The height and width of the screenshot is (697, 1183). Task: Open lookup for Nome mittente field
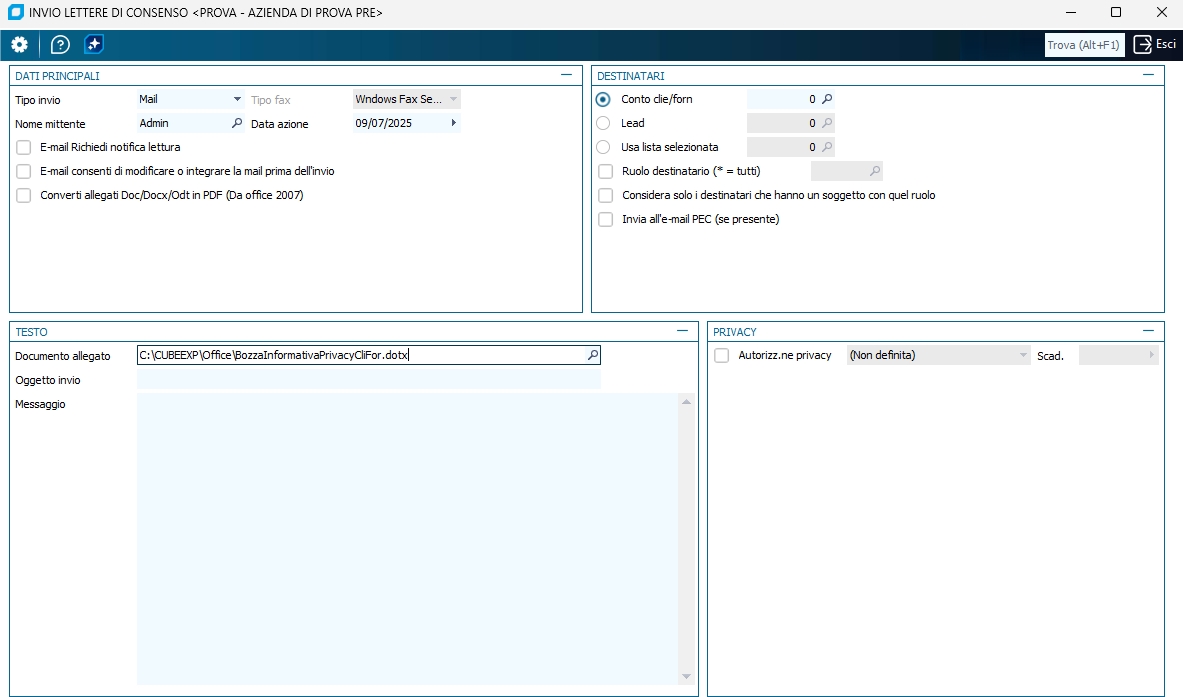[x=237, y=123]
